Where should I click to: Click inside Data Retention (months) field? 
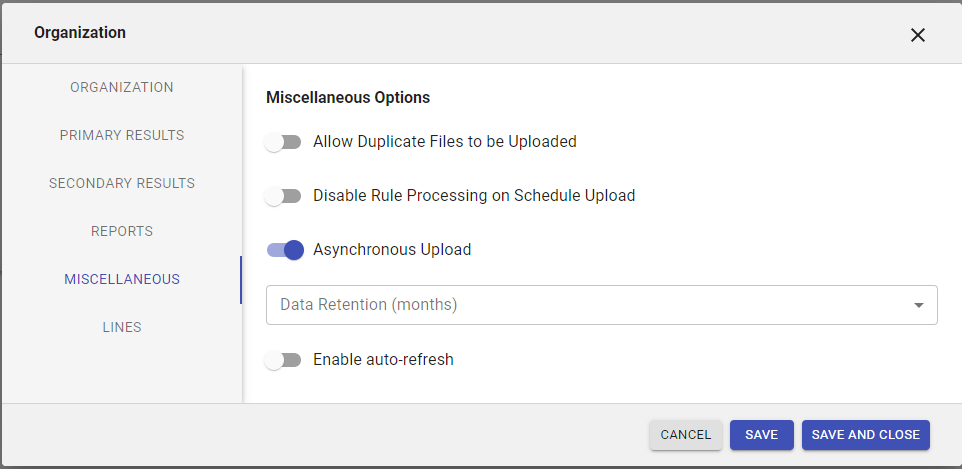[x=580, y=305]
